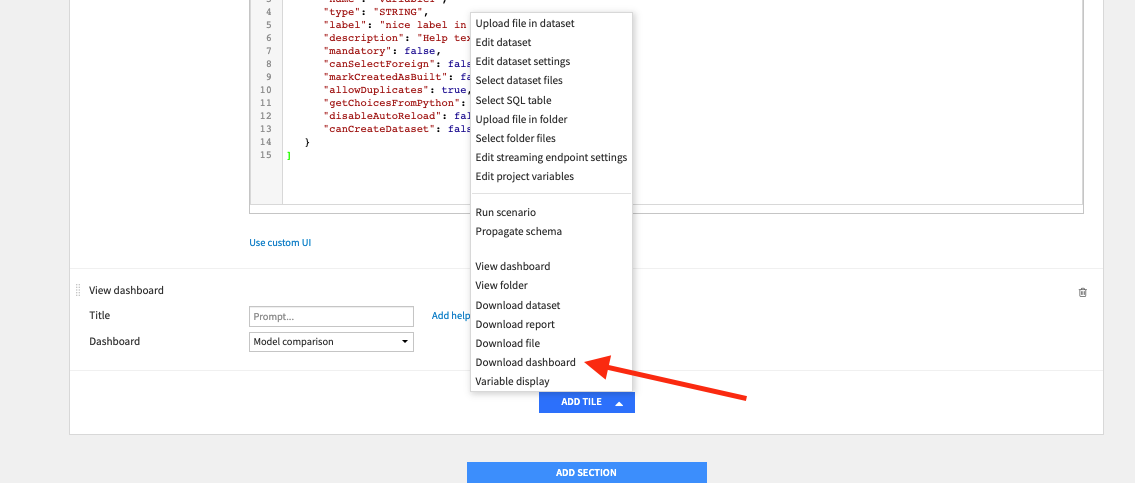Viewport: 1135px width, 483px height.
Task: Choose Run scenario tile type
Action: pos(505,212)
